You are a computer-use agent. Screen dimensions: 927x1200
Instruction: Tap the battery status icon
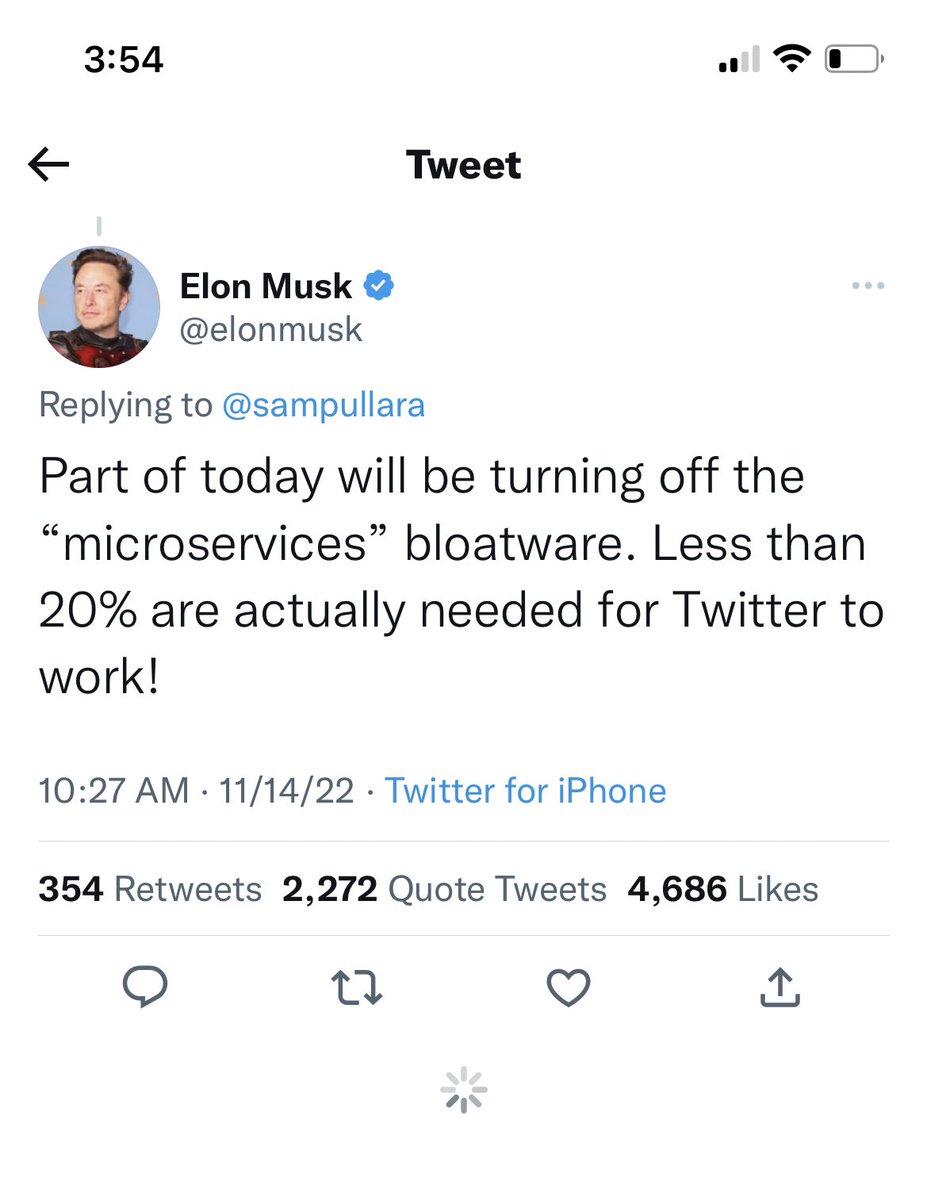click(852, 61)
